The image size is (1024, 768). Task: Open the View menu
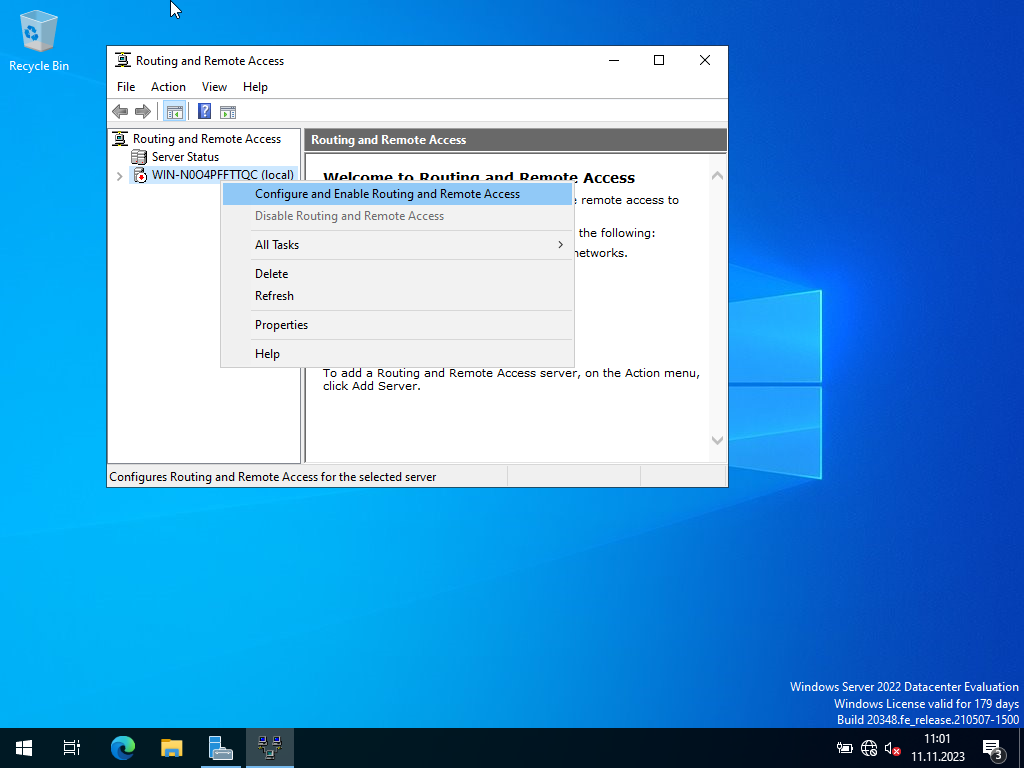tap(214, 87)
